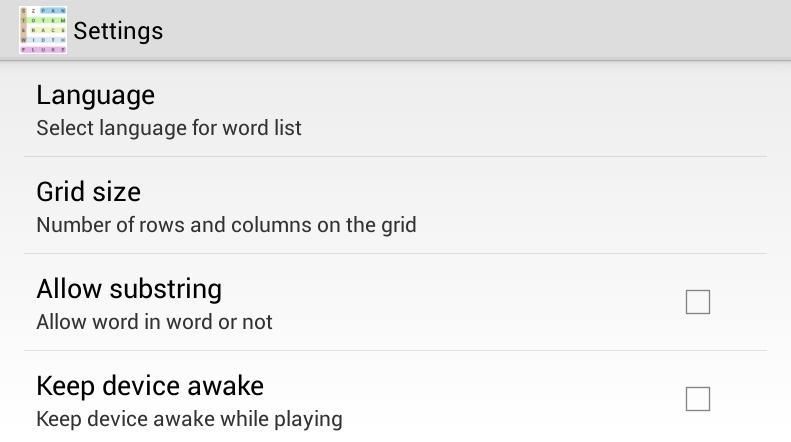
Task: Select "Allow word in word or not" text
Action: tap(154, 322)
